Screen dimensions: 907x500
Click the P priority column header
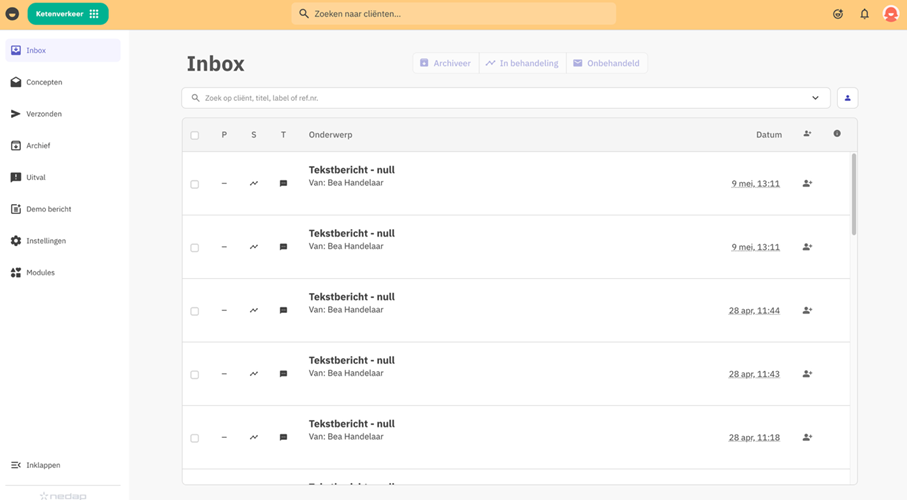point(224,135)
